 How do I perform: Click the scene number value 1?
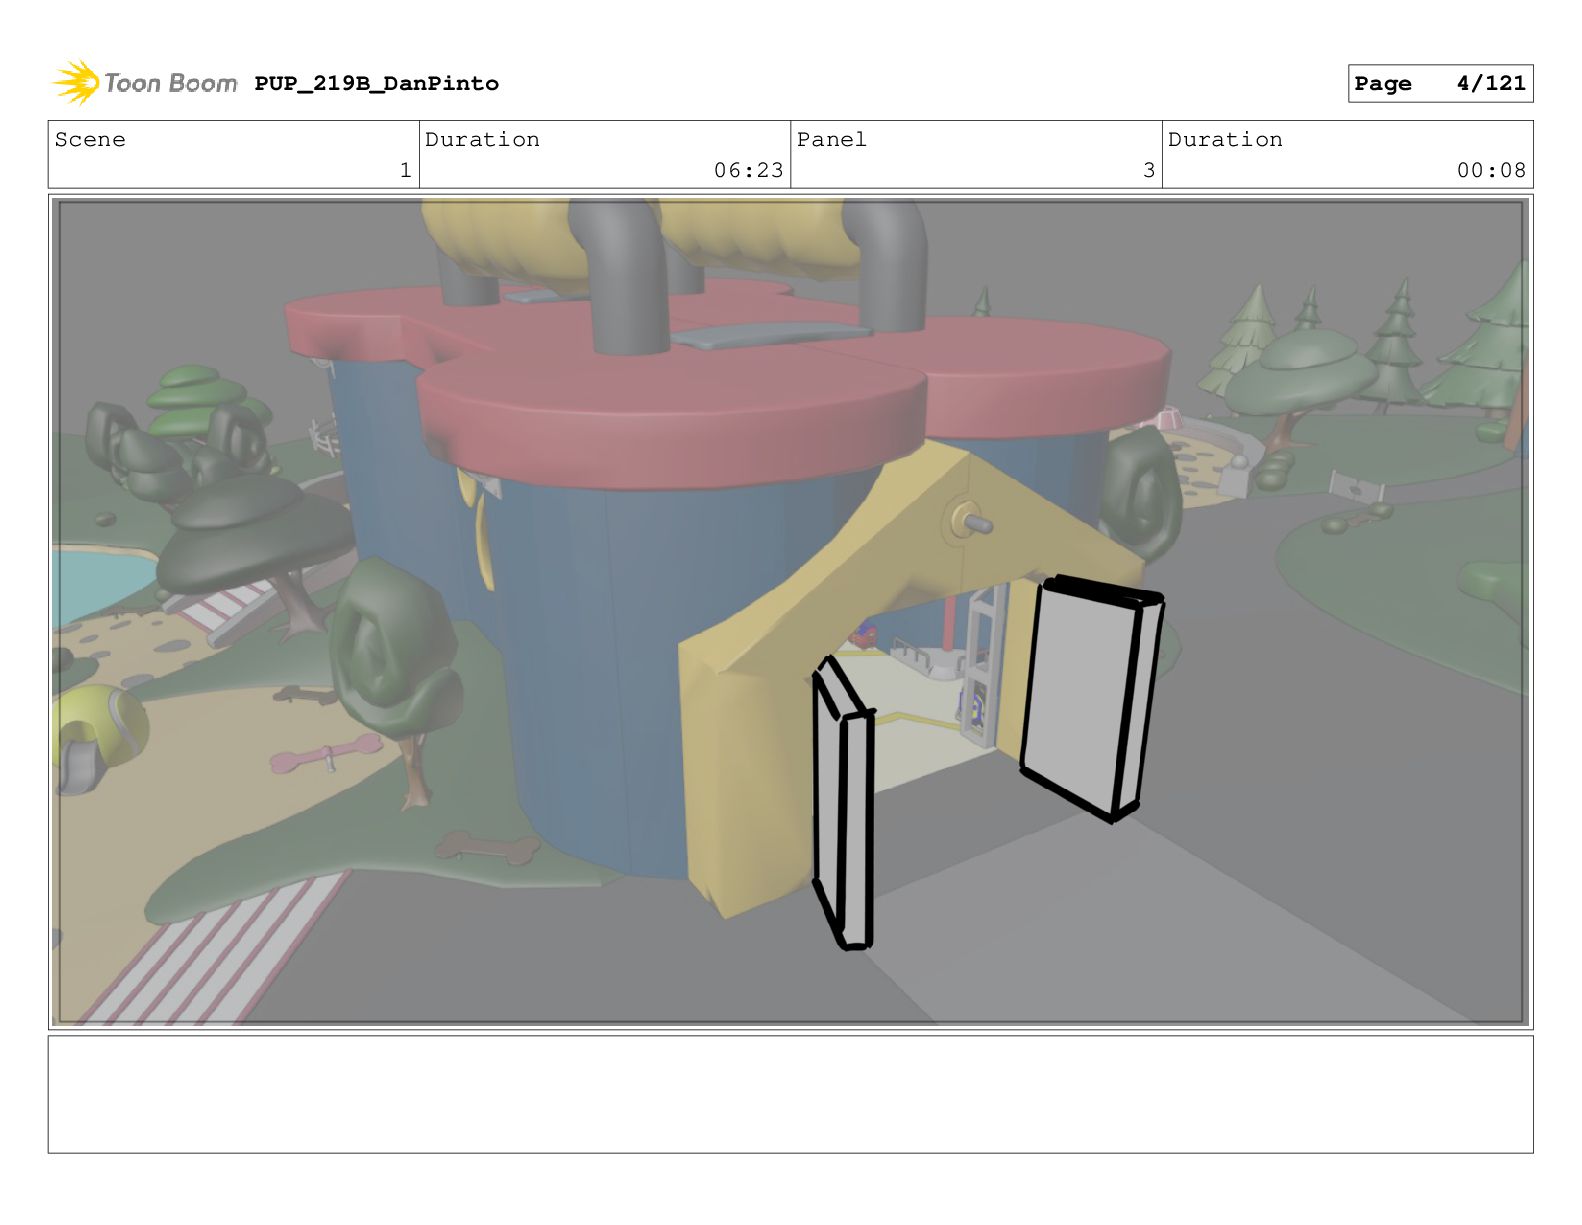click(x=405, y=171)
